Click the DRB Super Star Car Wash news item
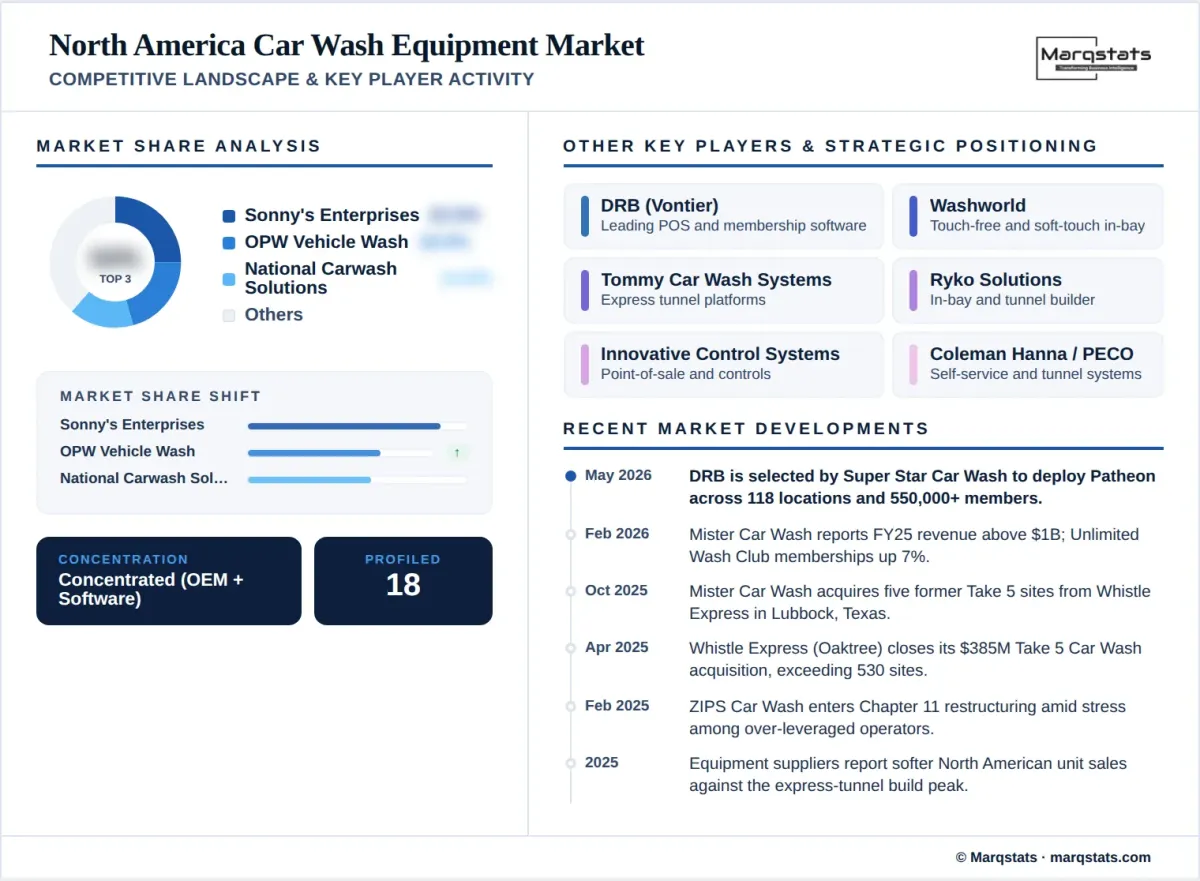 922,487
